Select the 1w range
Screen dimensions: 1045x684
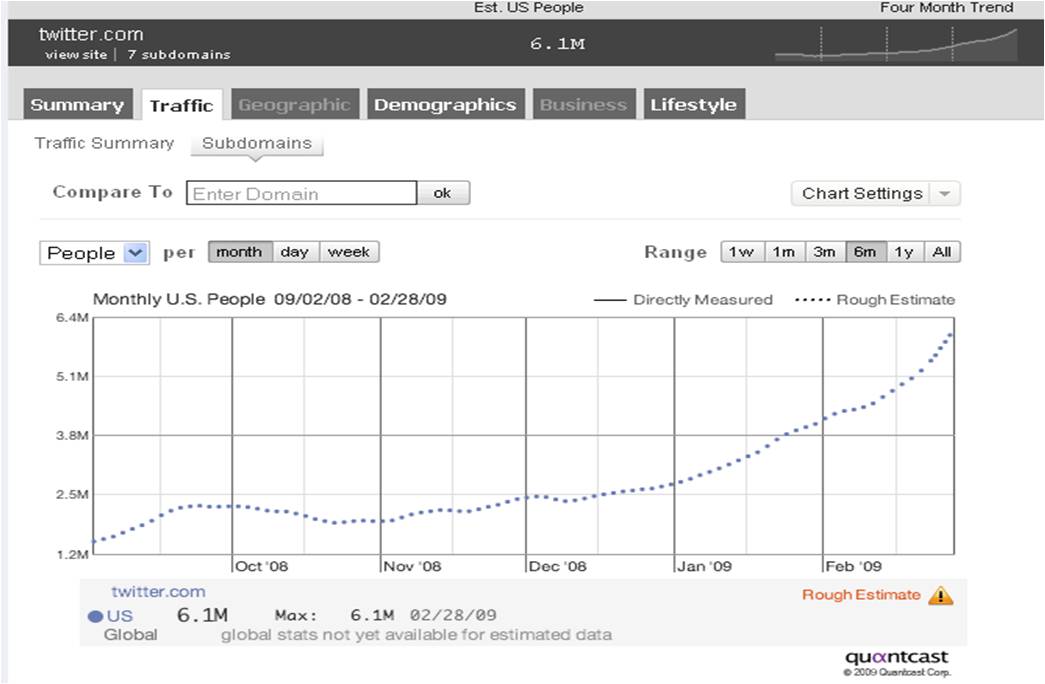[x=742, y=252]
